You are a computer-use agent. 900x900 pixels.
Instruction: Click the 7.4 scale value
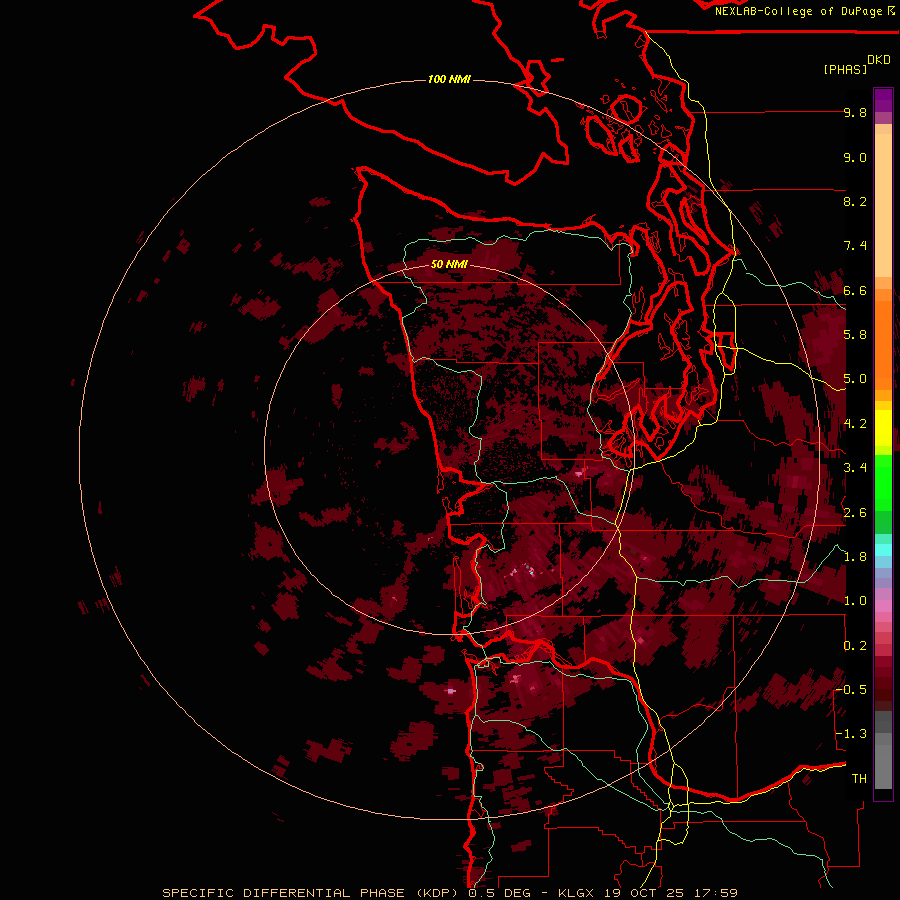[x=855, y=246]
